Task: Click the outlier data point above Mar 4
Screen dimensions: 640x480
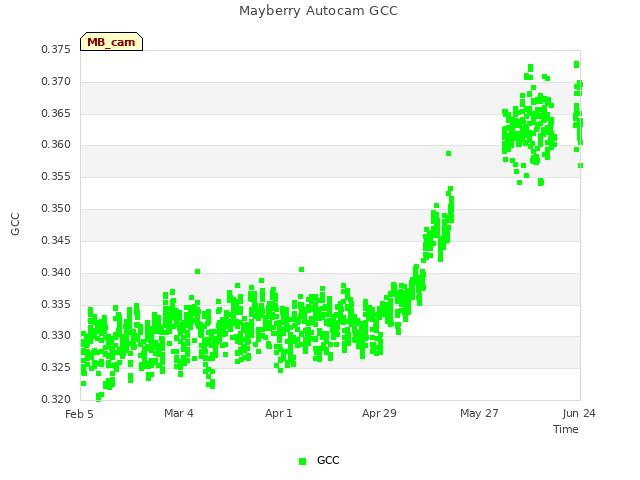Action: pyautogui.click(x=198, y=271)
